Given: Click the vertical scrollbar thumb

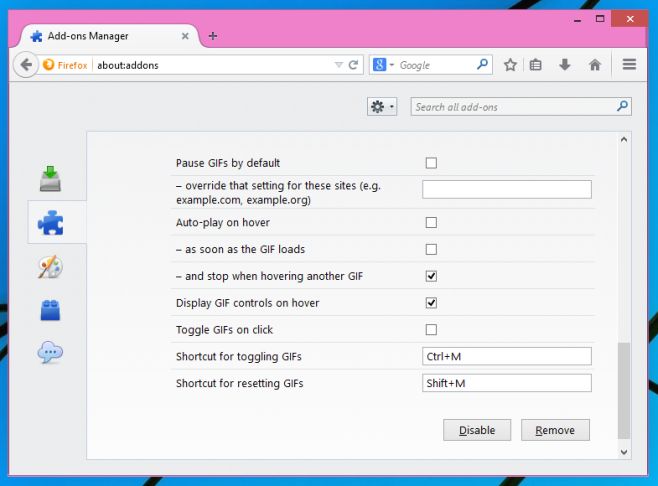Looking at the screenshot, I should point(624,390).
